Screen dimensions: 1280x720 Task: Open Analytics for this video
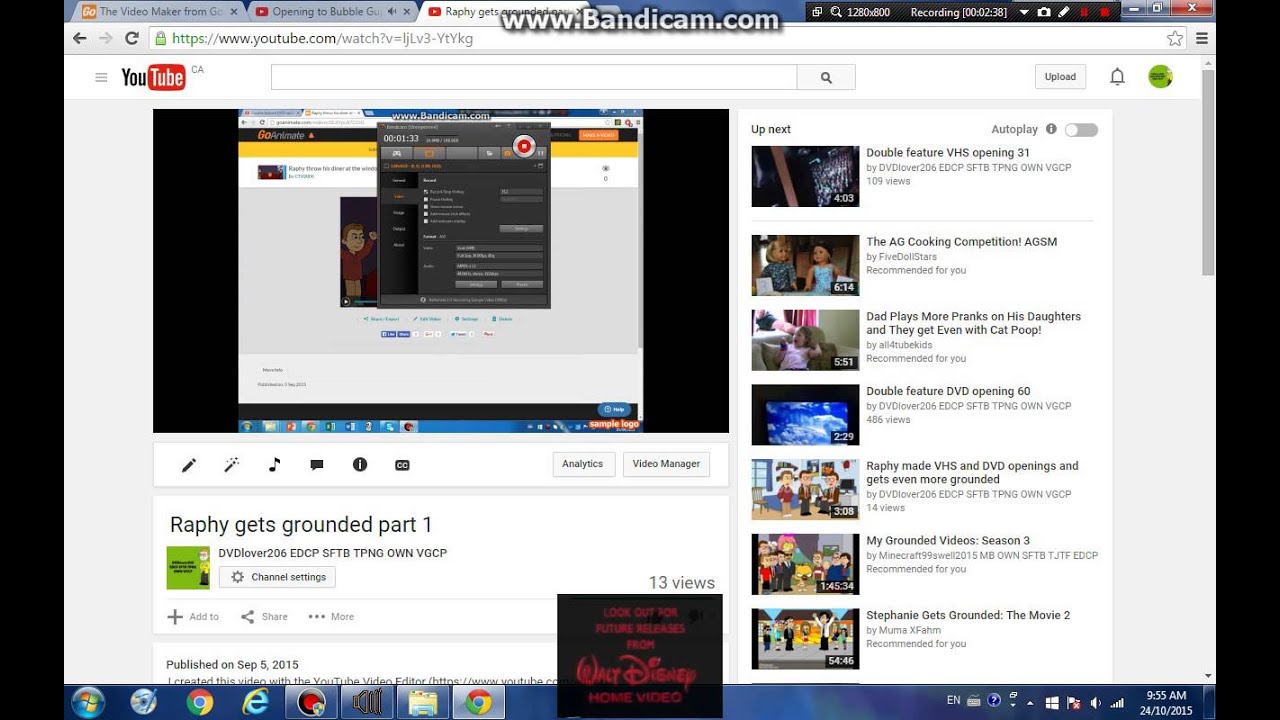click(582, 464)
